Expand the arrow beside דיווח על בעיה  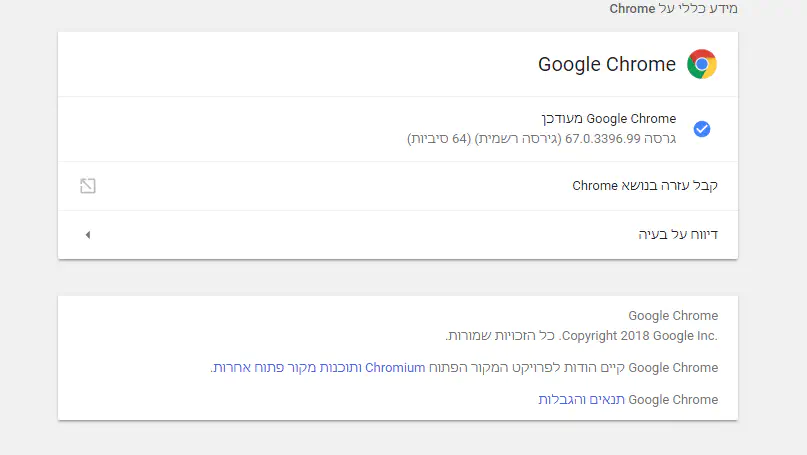tap(88, 235)
